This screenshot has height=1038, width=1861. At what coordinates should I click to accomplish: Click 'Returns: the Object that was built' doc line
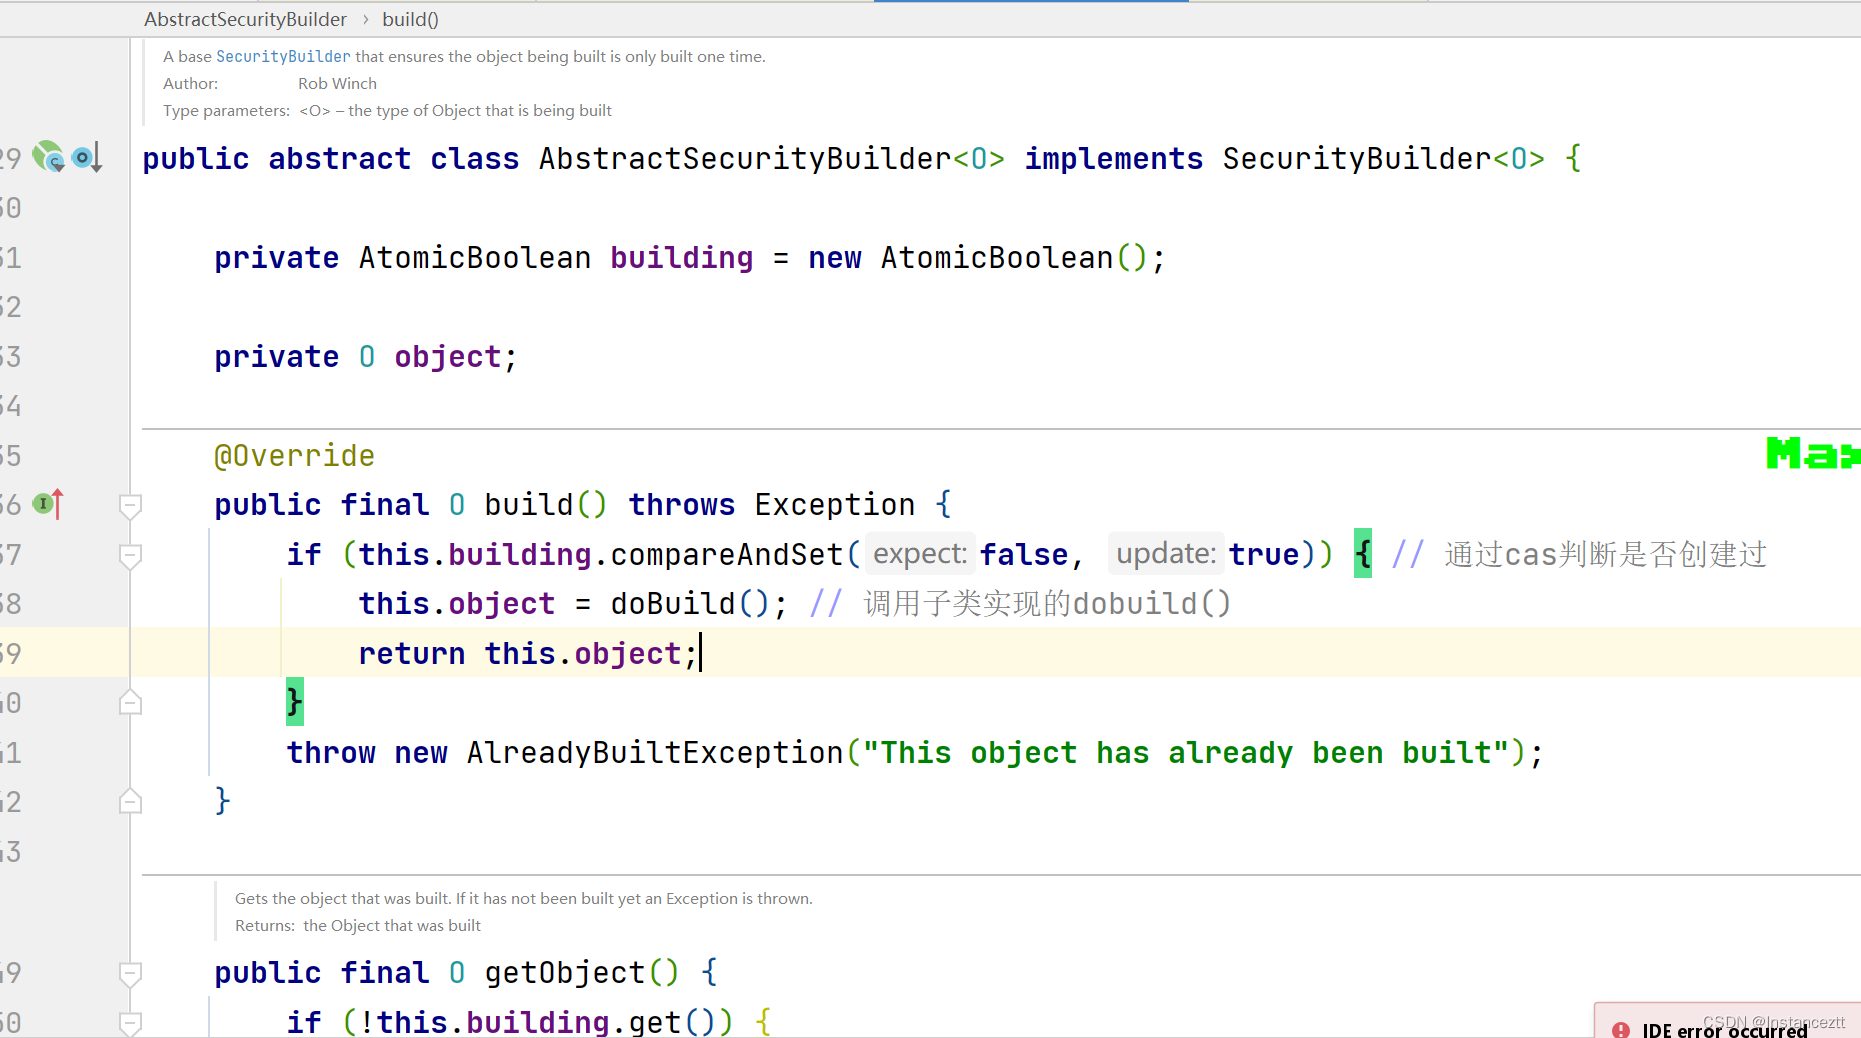(x=358, y=926)
